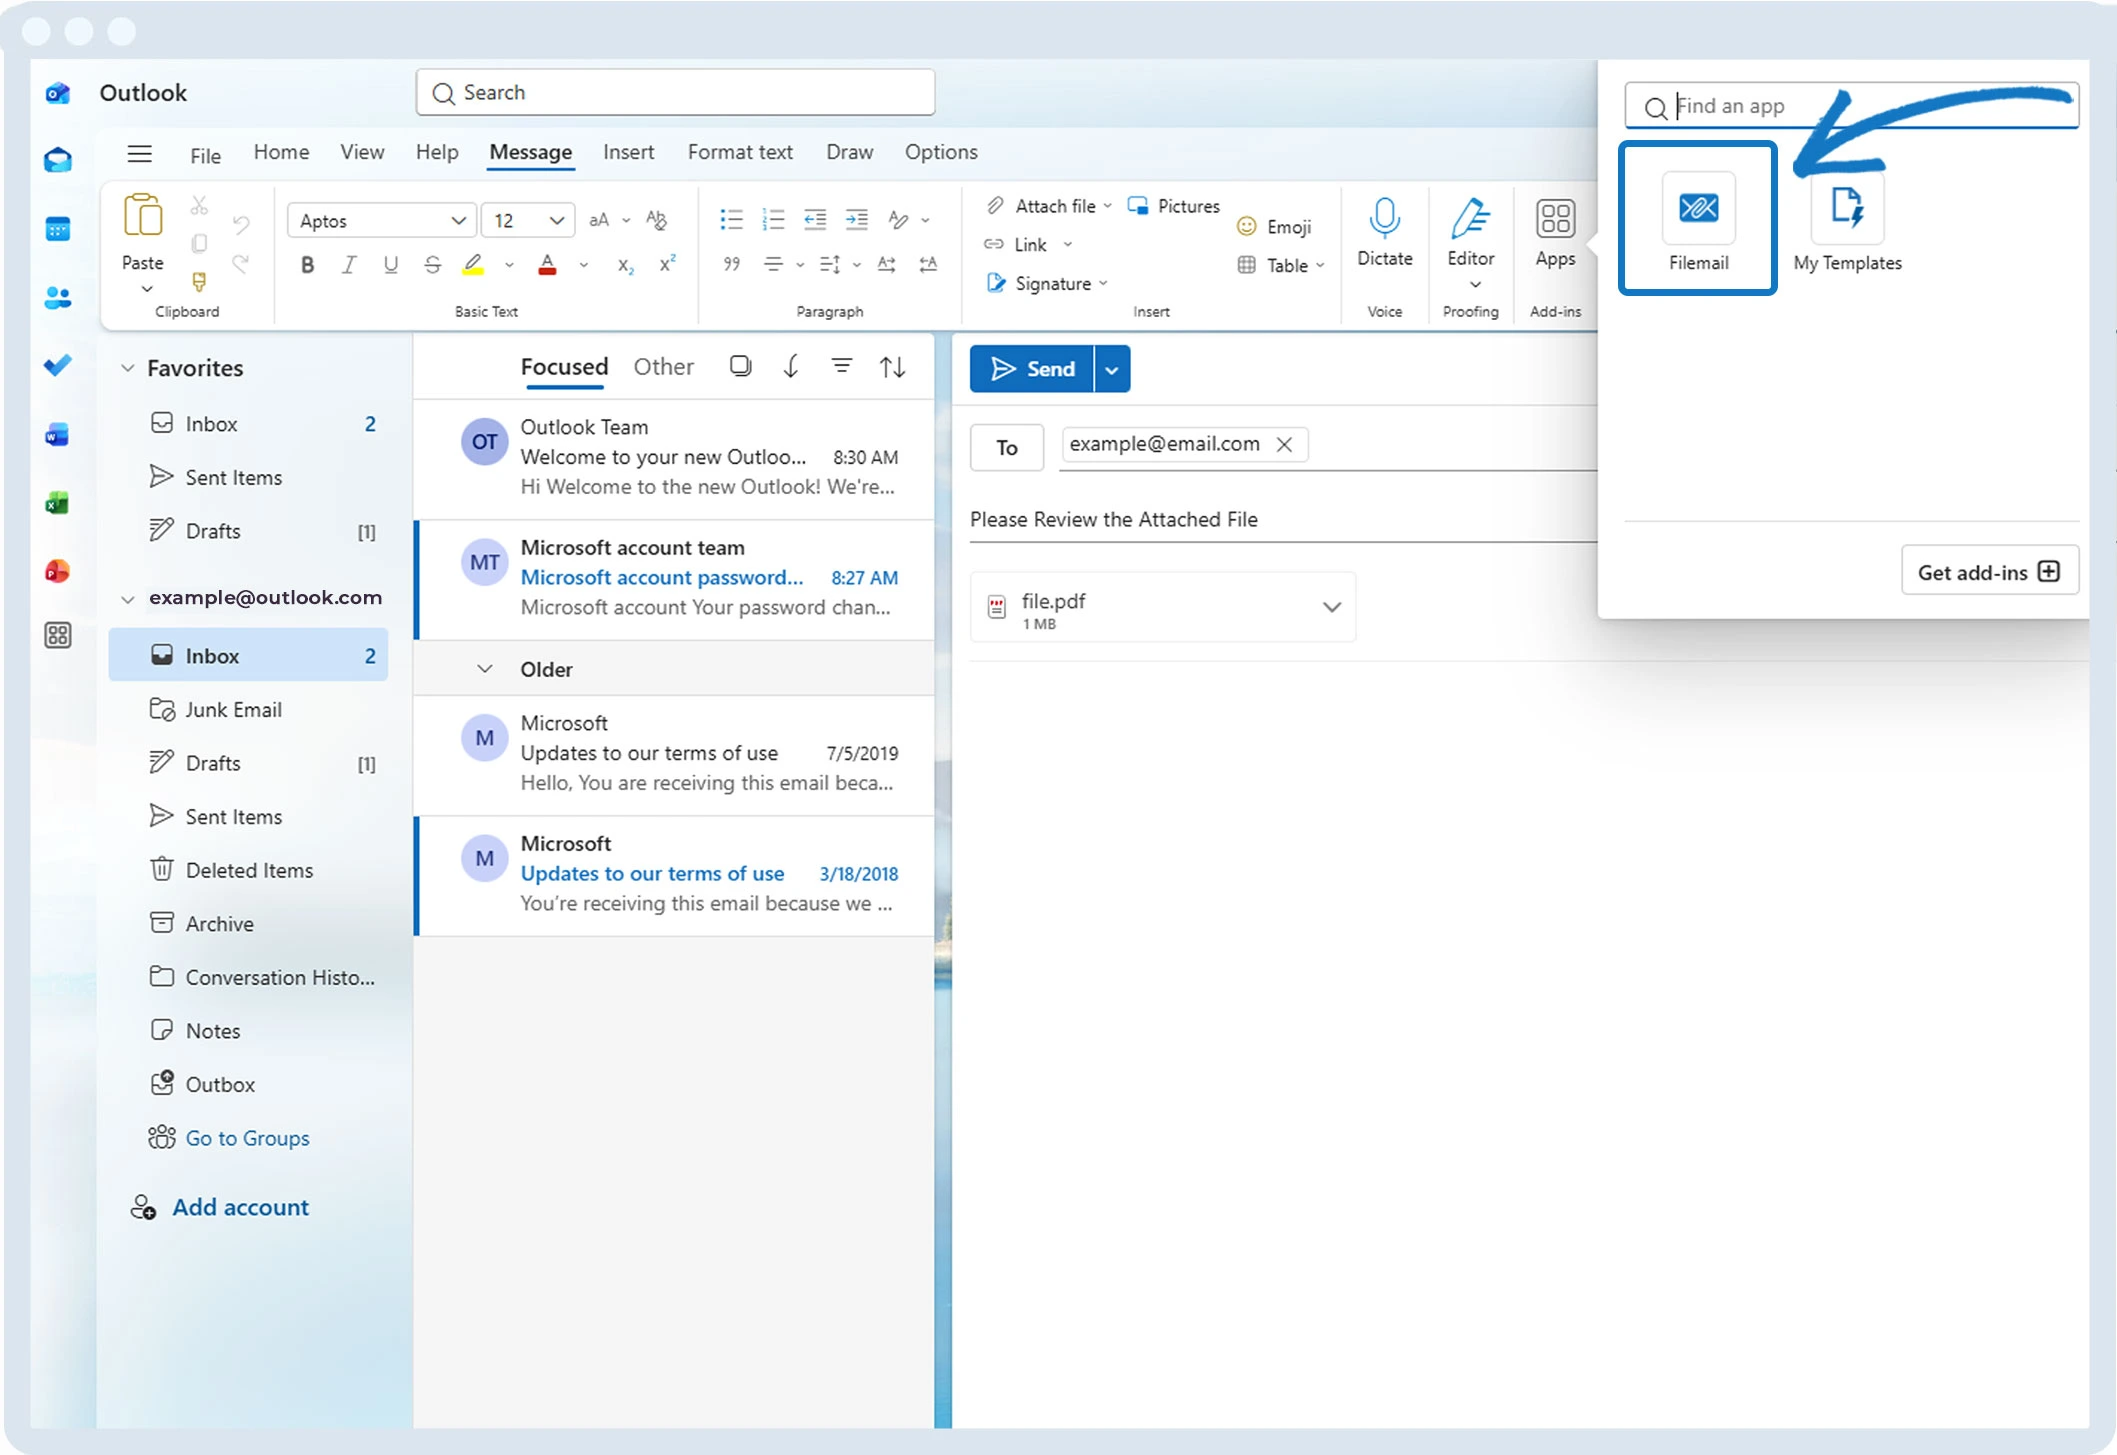Viewport: 2117px width, 1455px height.
Task: Focus the Find an app field
Action: pos(1851,106)
